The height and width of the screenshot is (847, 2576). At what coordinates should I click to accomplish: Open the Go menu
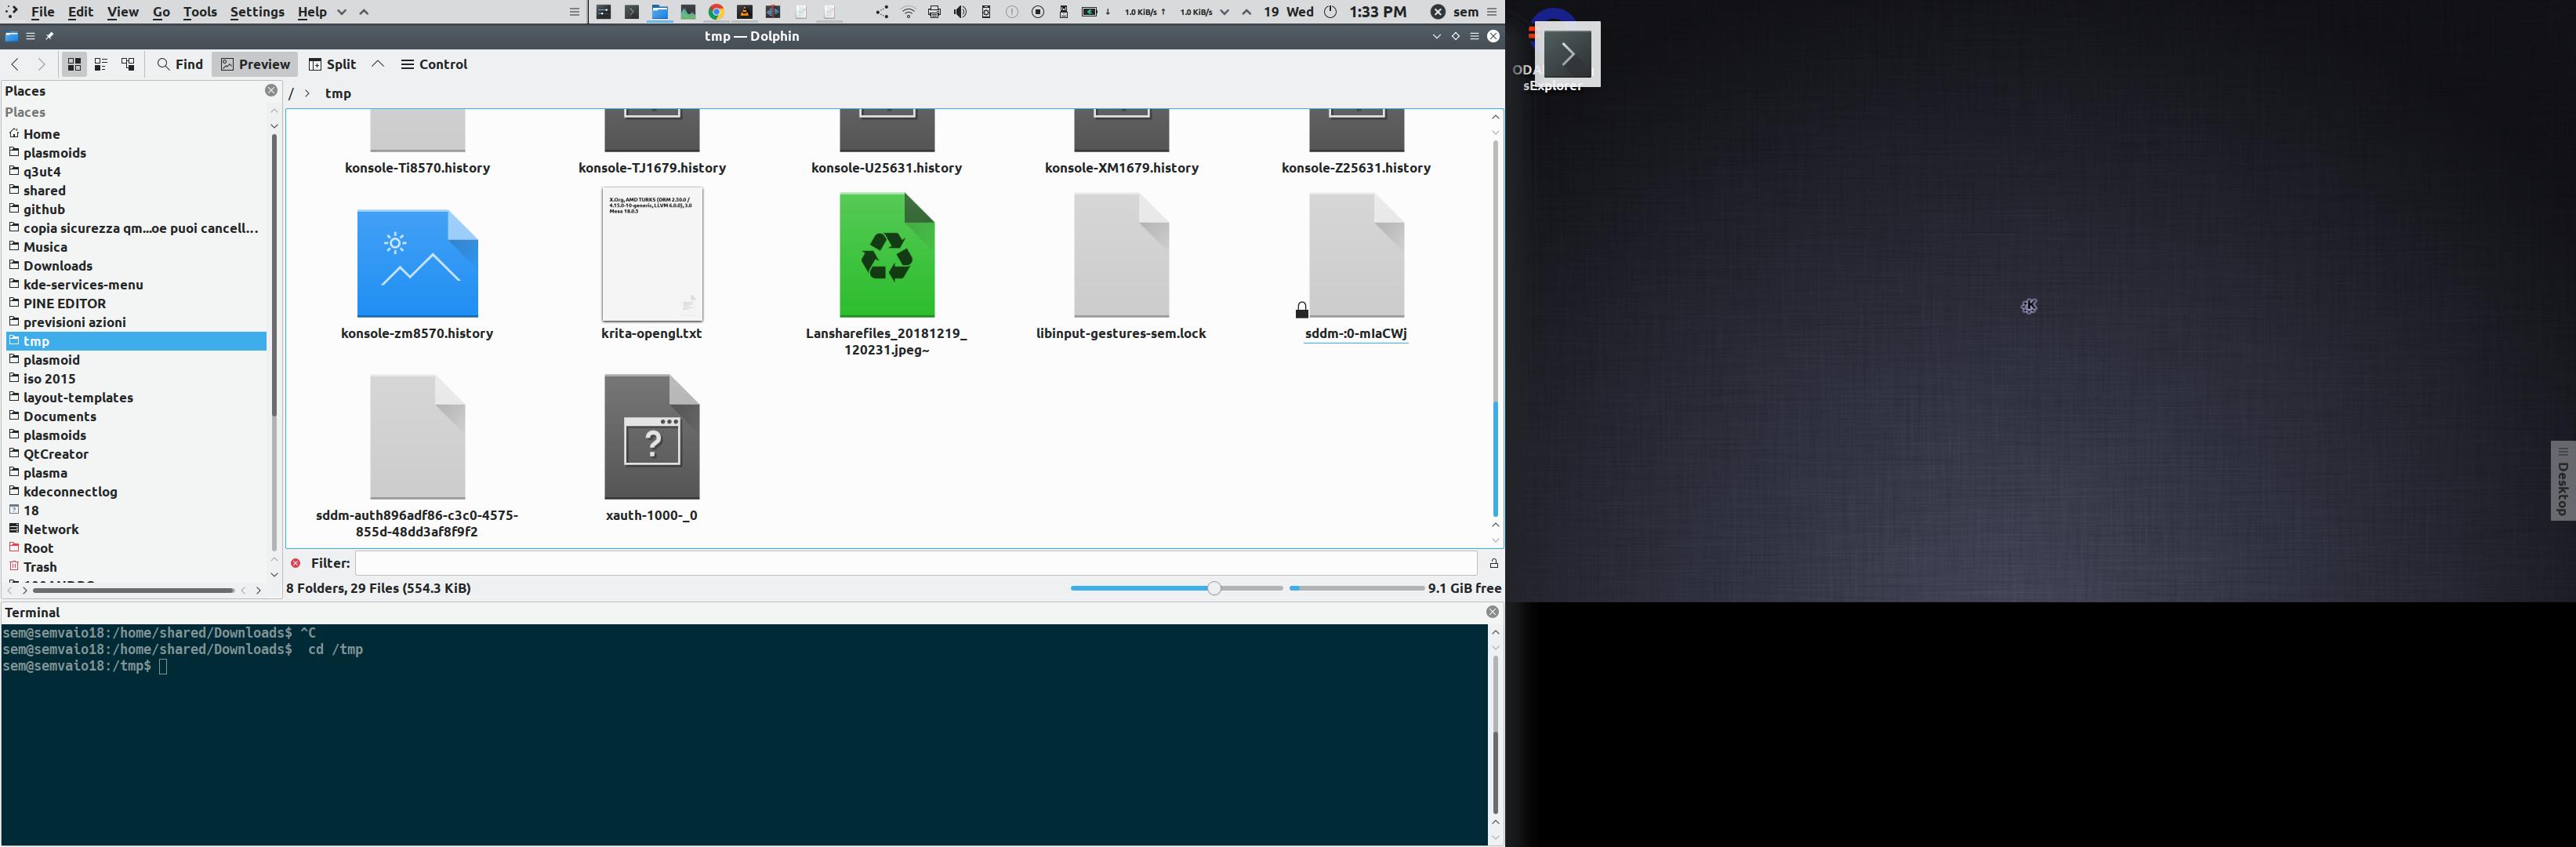click(x=161, y=12)
